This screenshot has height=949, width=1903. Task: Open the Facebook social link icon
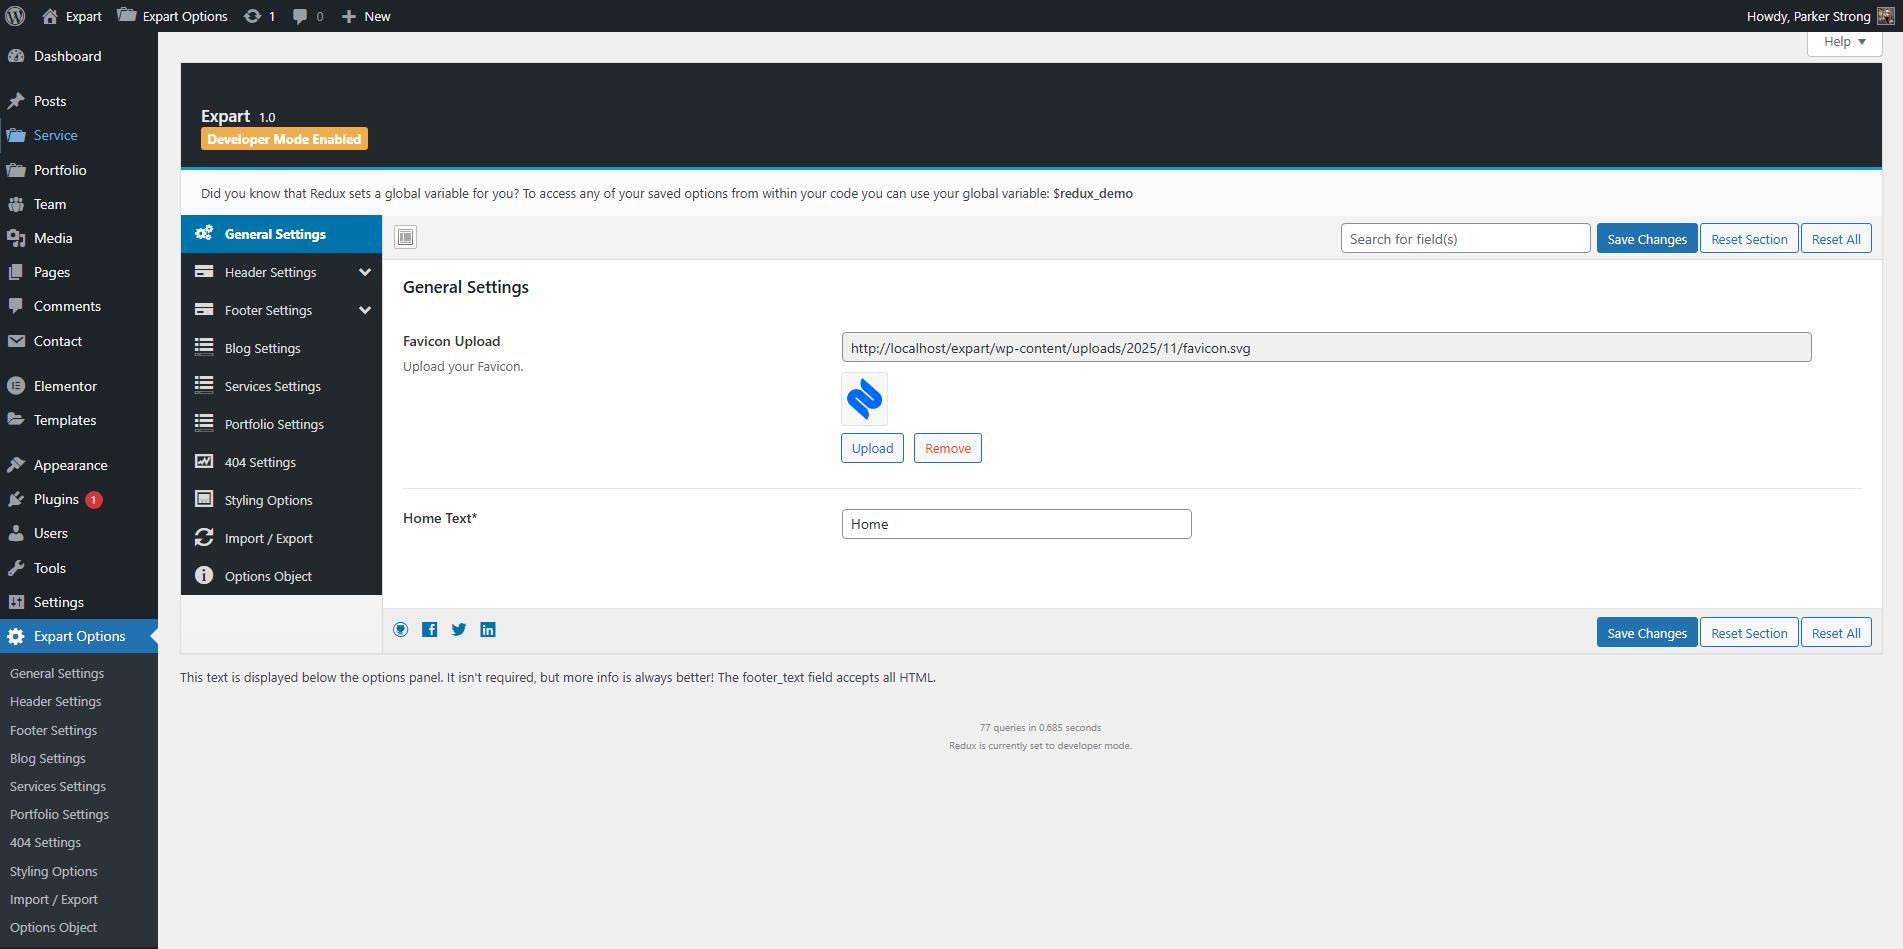click(430, 629)
